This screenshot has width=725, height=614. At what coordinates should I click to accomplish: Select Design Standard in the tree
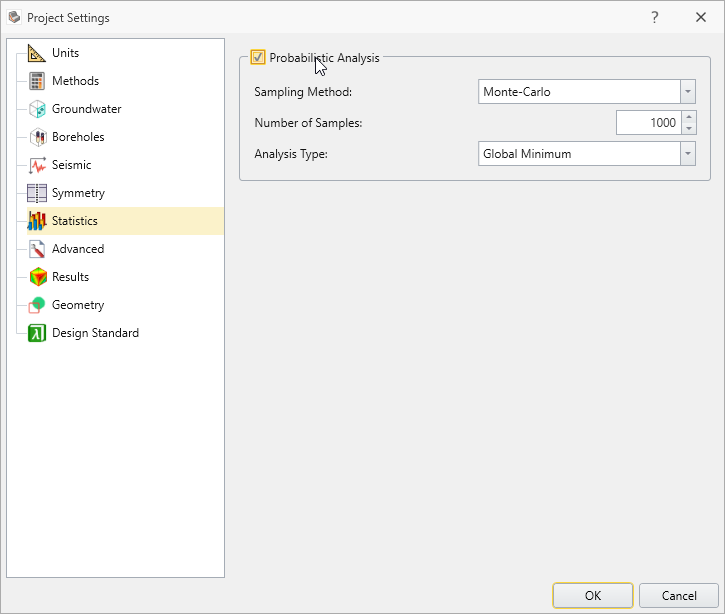coord(95,333)
